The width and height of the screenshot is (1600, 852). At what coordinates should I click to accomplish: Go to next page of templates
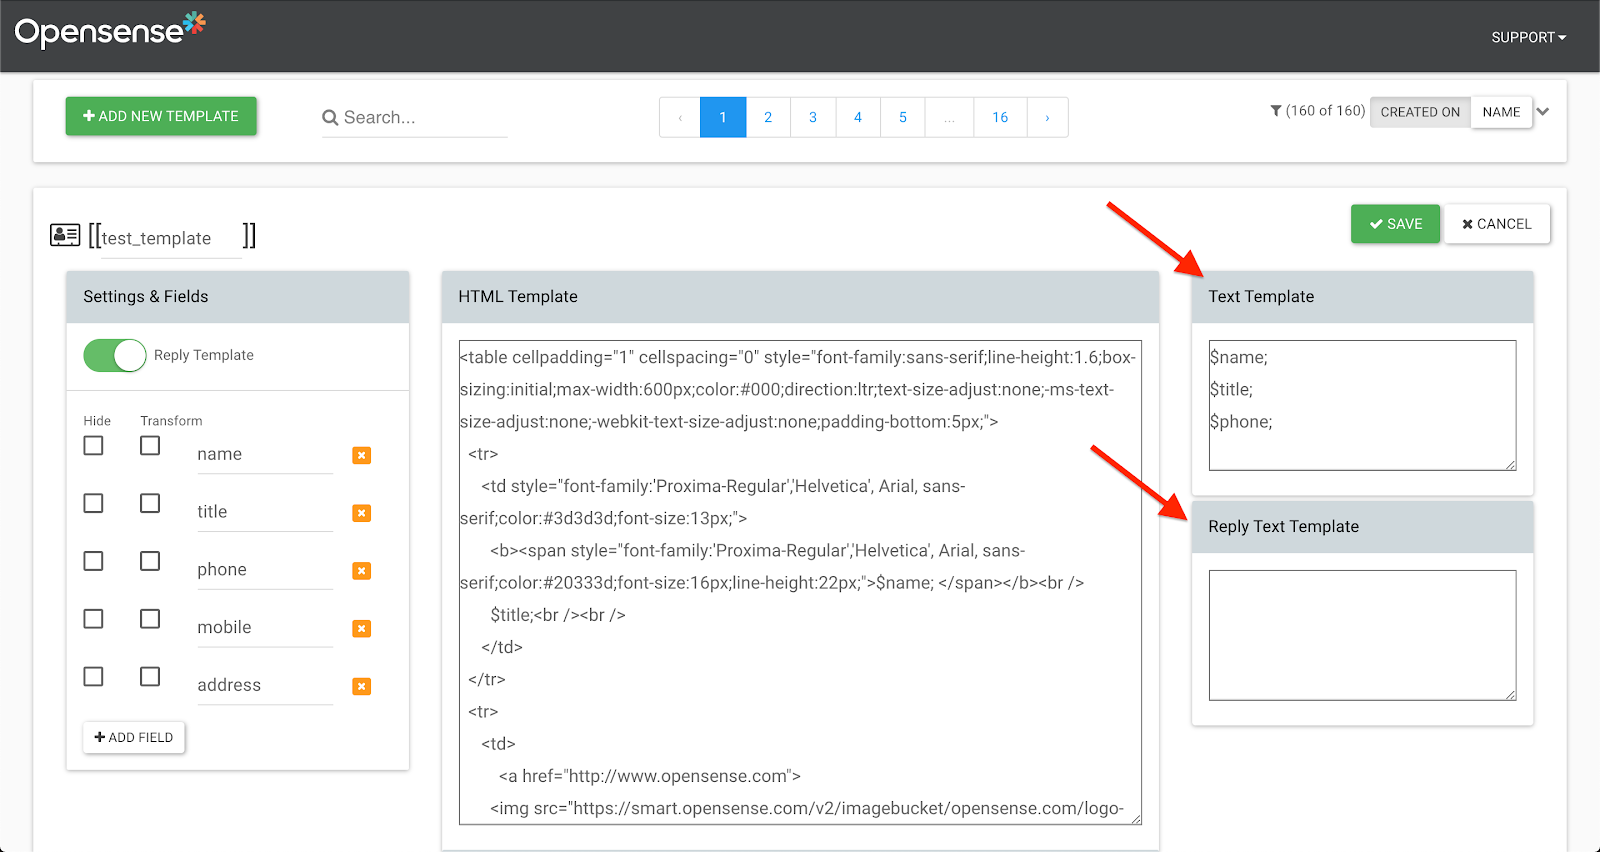click(1047, 117)
